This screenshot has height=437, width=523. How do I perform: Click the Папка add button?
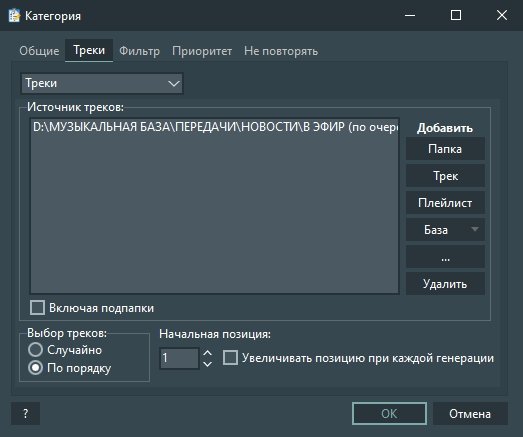[x=445, y=149]
